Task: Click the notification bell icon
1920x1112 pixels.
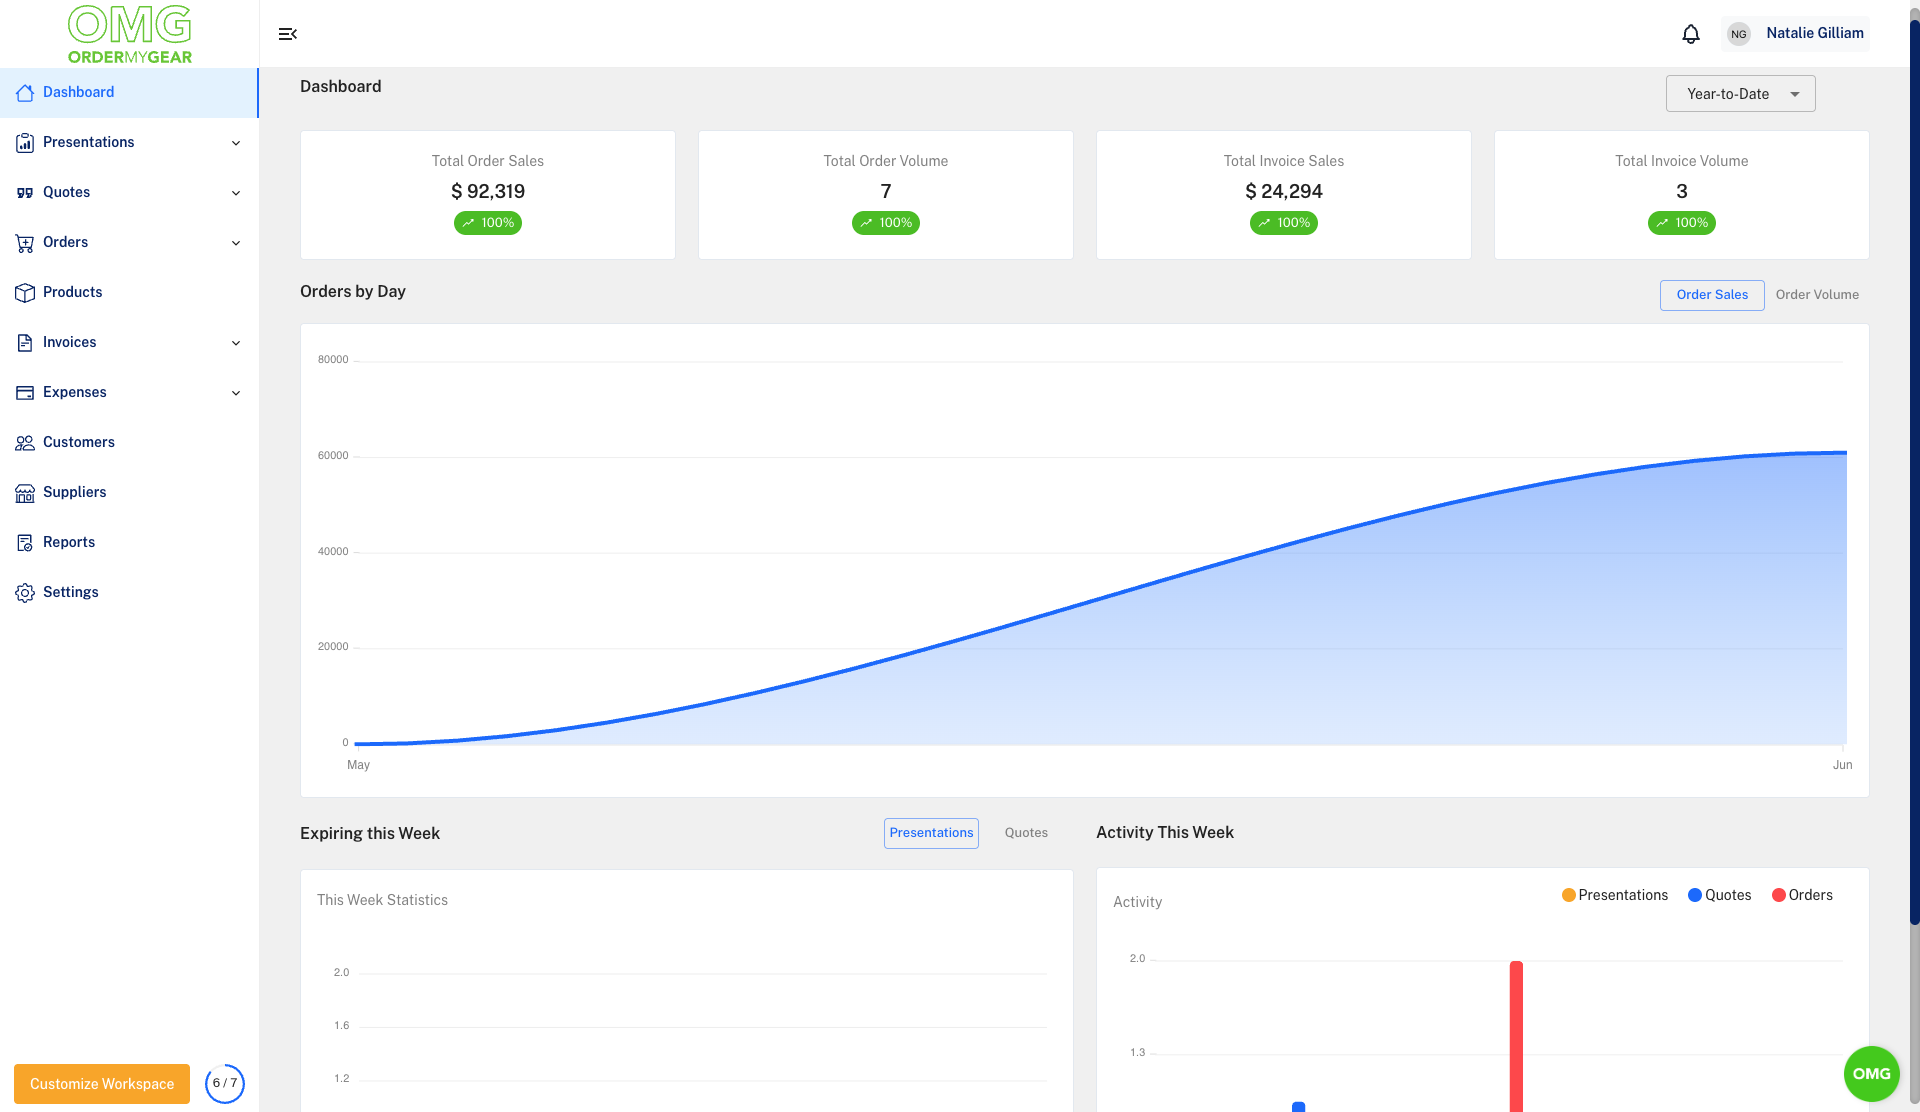Action: pos(1690,34)
